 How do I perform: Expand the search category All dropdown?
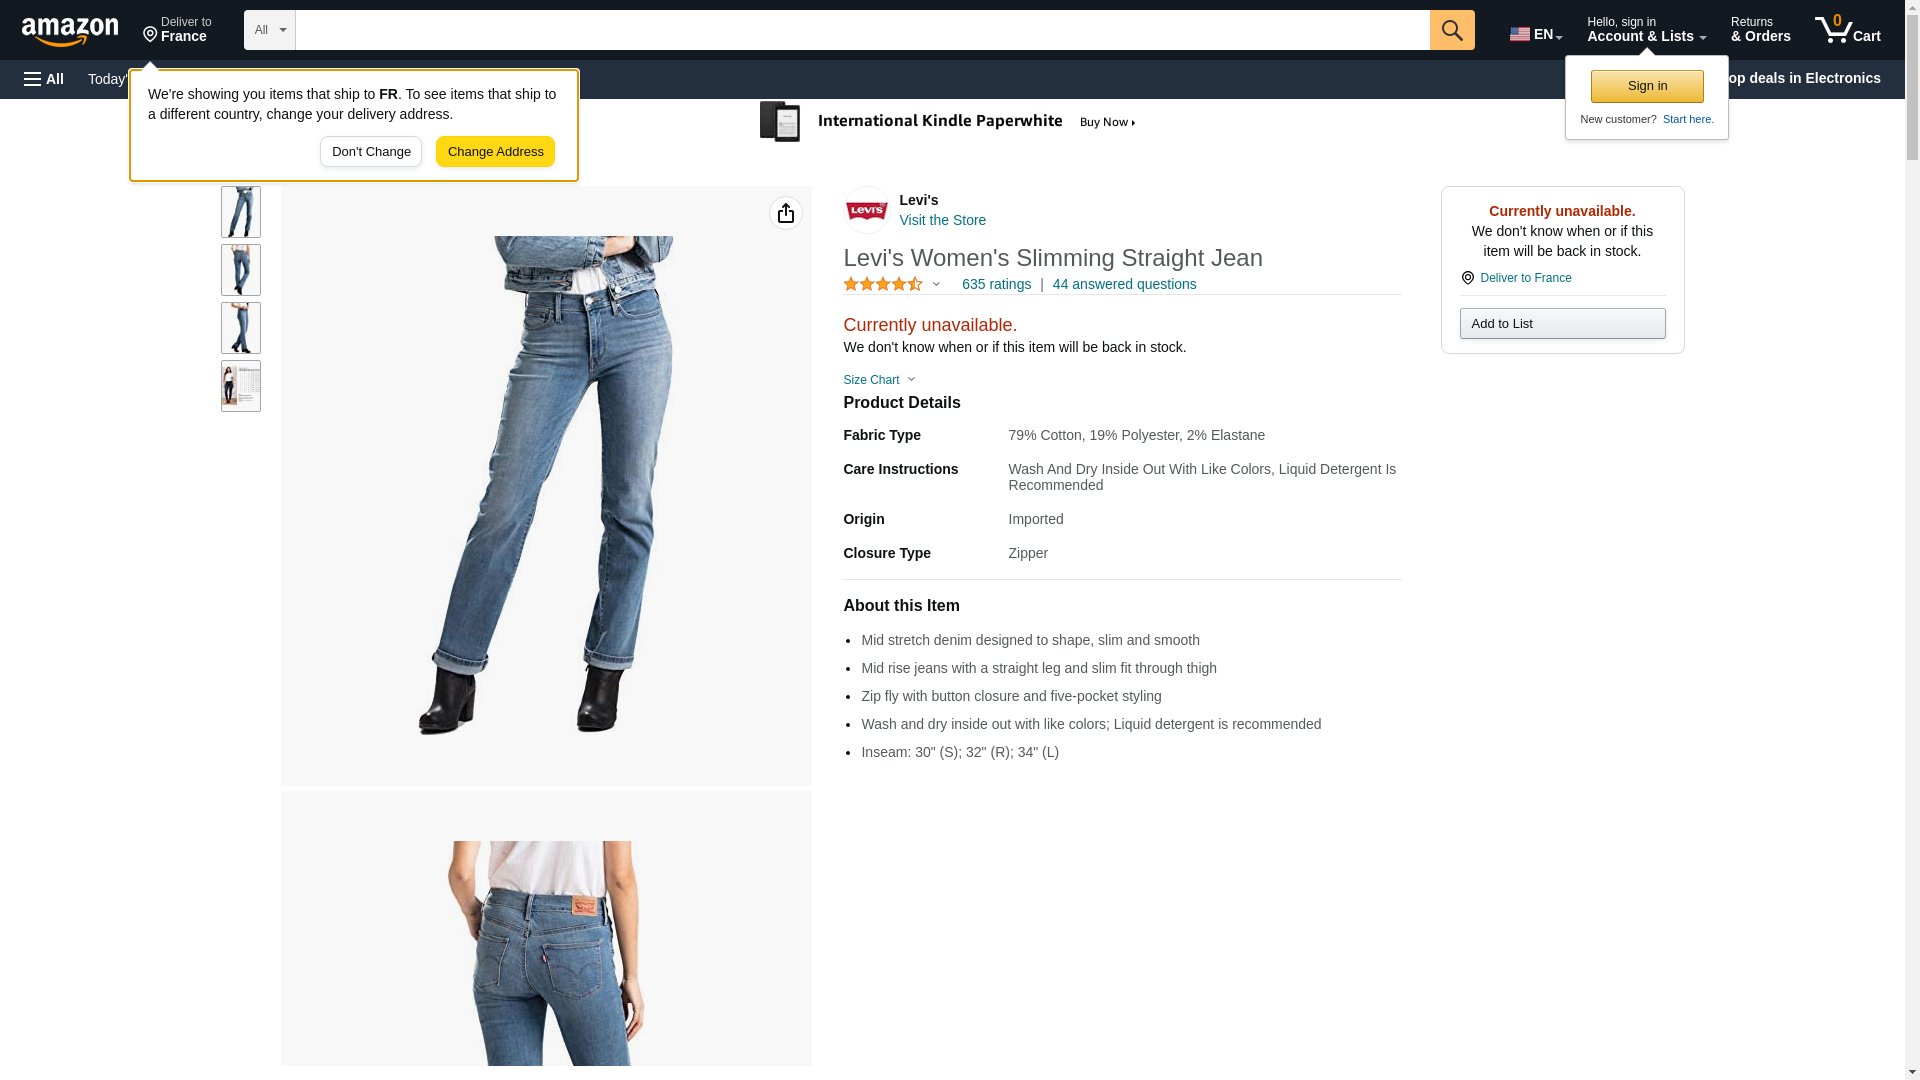tap(270, 30)
